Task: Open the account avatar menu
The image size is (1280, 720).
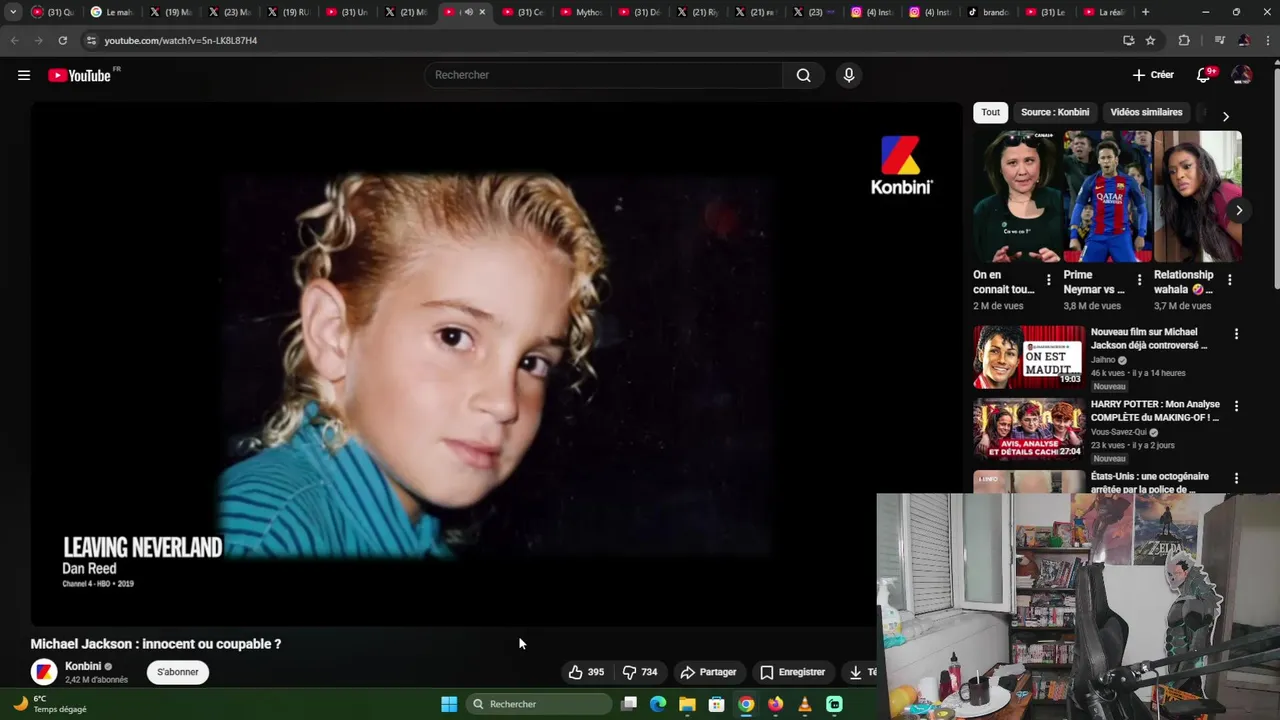Action: coord(1242,75)
